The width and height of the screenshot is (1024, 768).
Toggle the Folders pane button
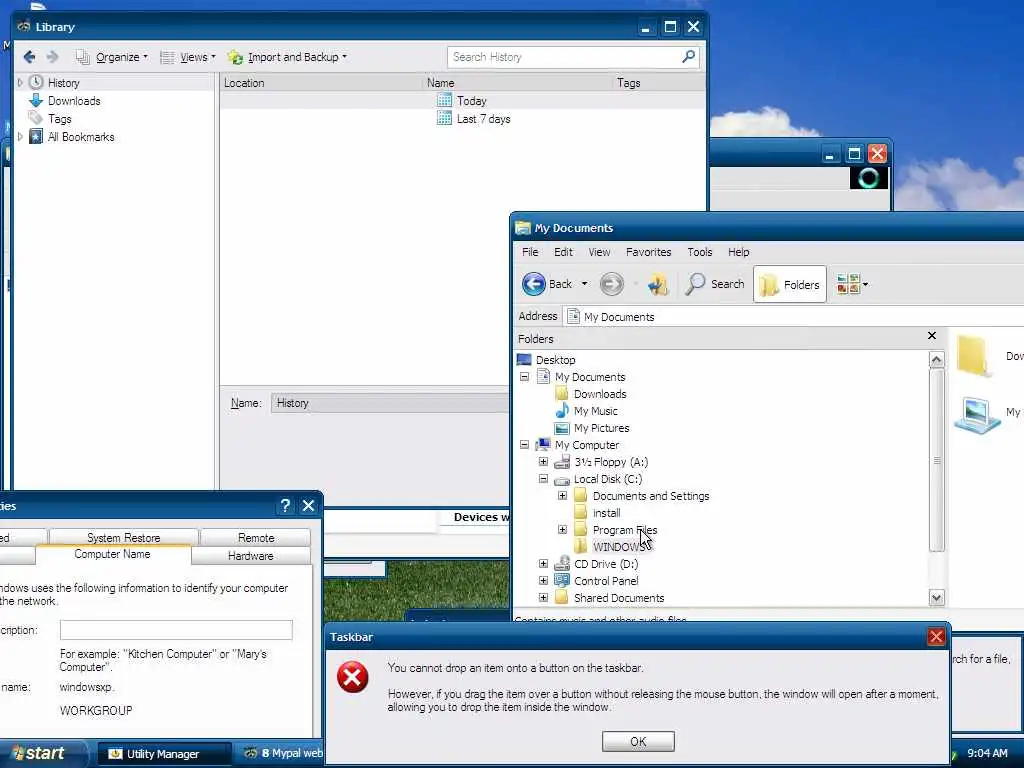790,284
